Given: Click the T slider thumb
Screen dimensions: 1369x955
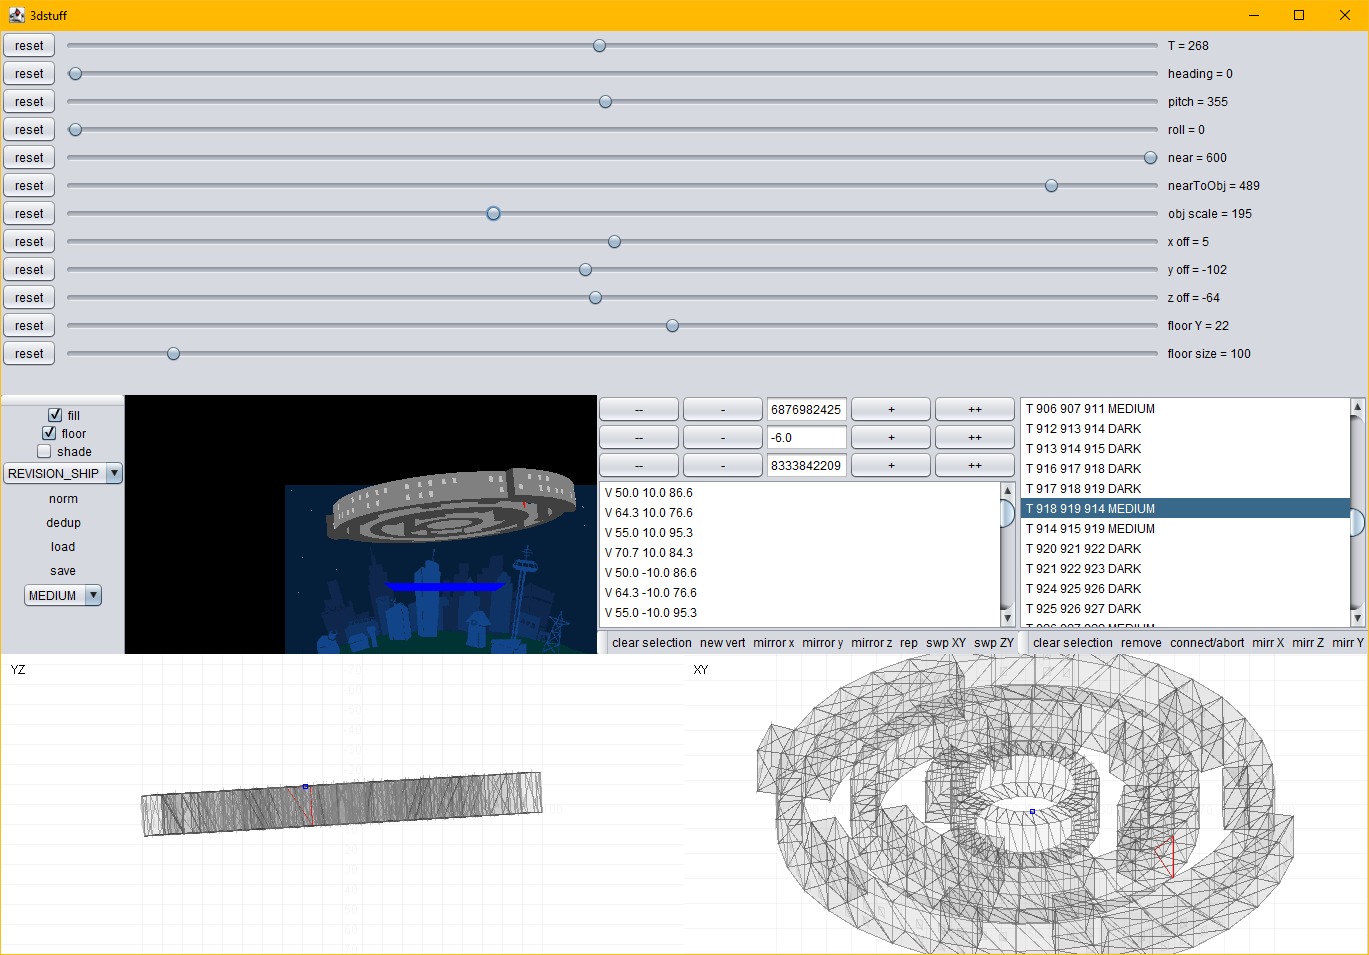Looking at the screenshot, I should click(599, 46).
